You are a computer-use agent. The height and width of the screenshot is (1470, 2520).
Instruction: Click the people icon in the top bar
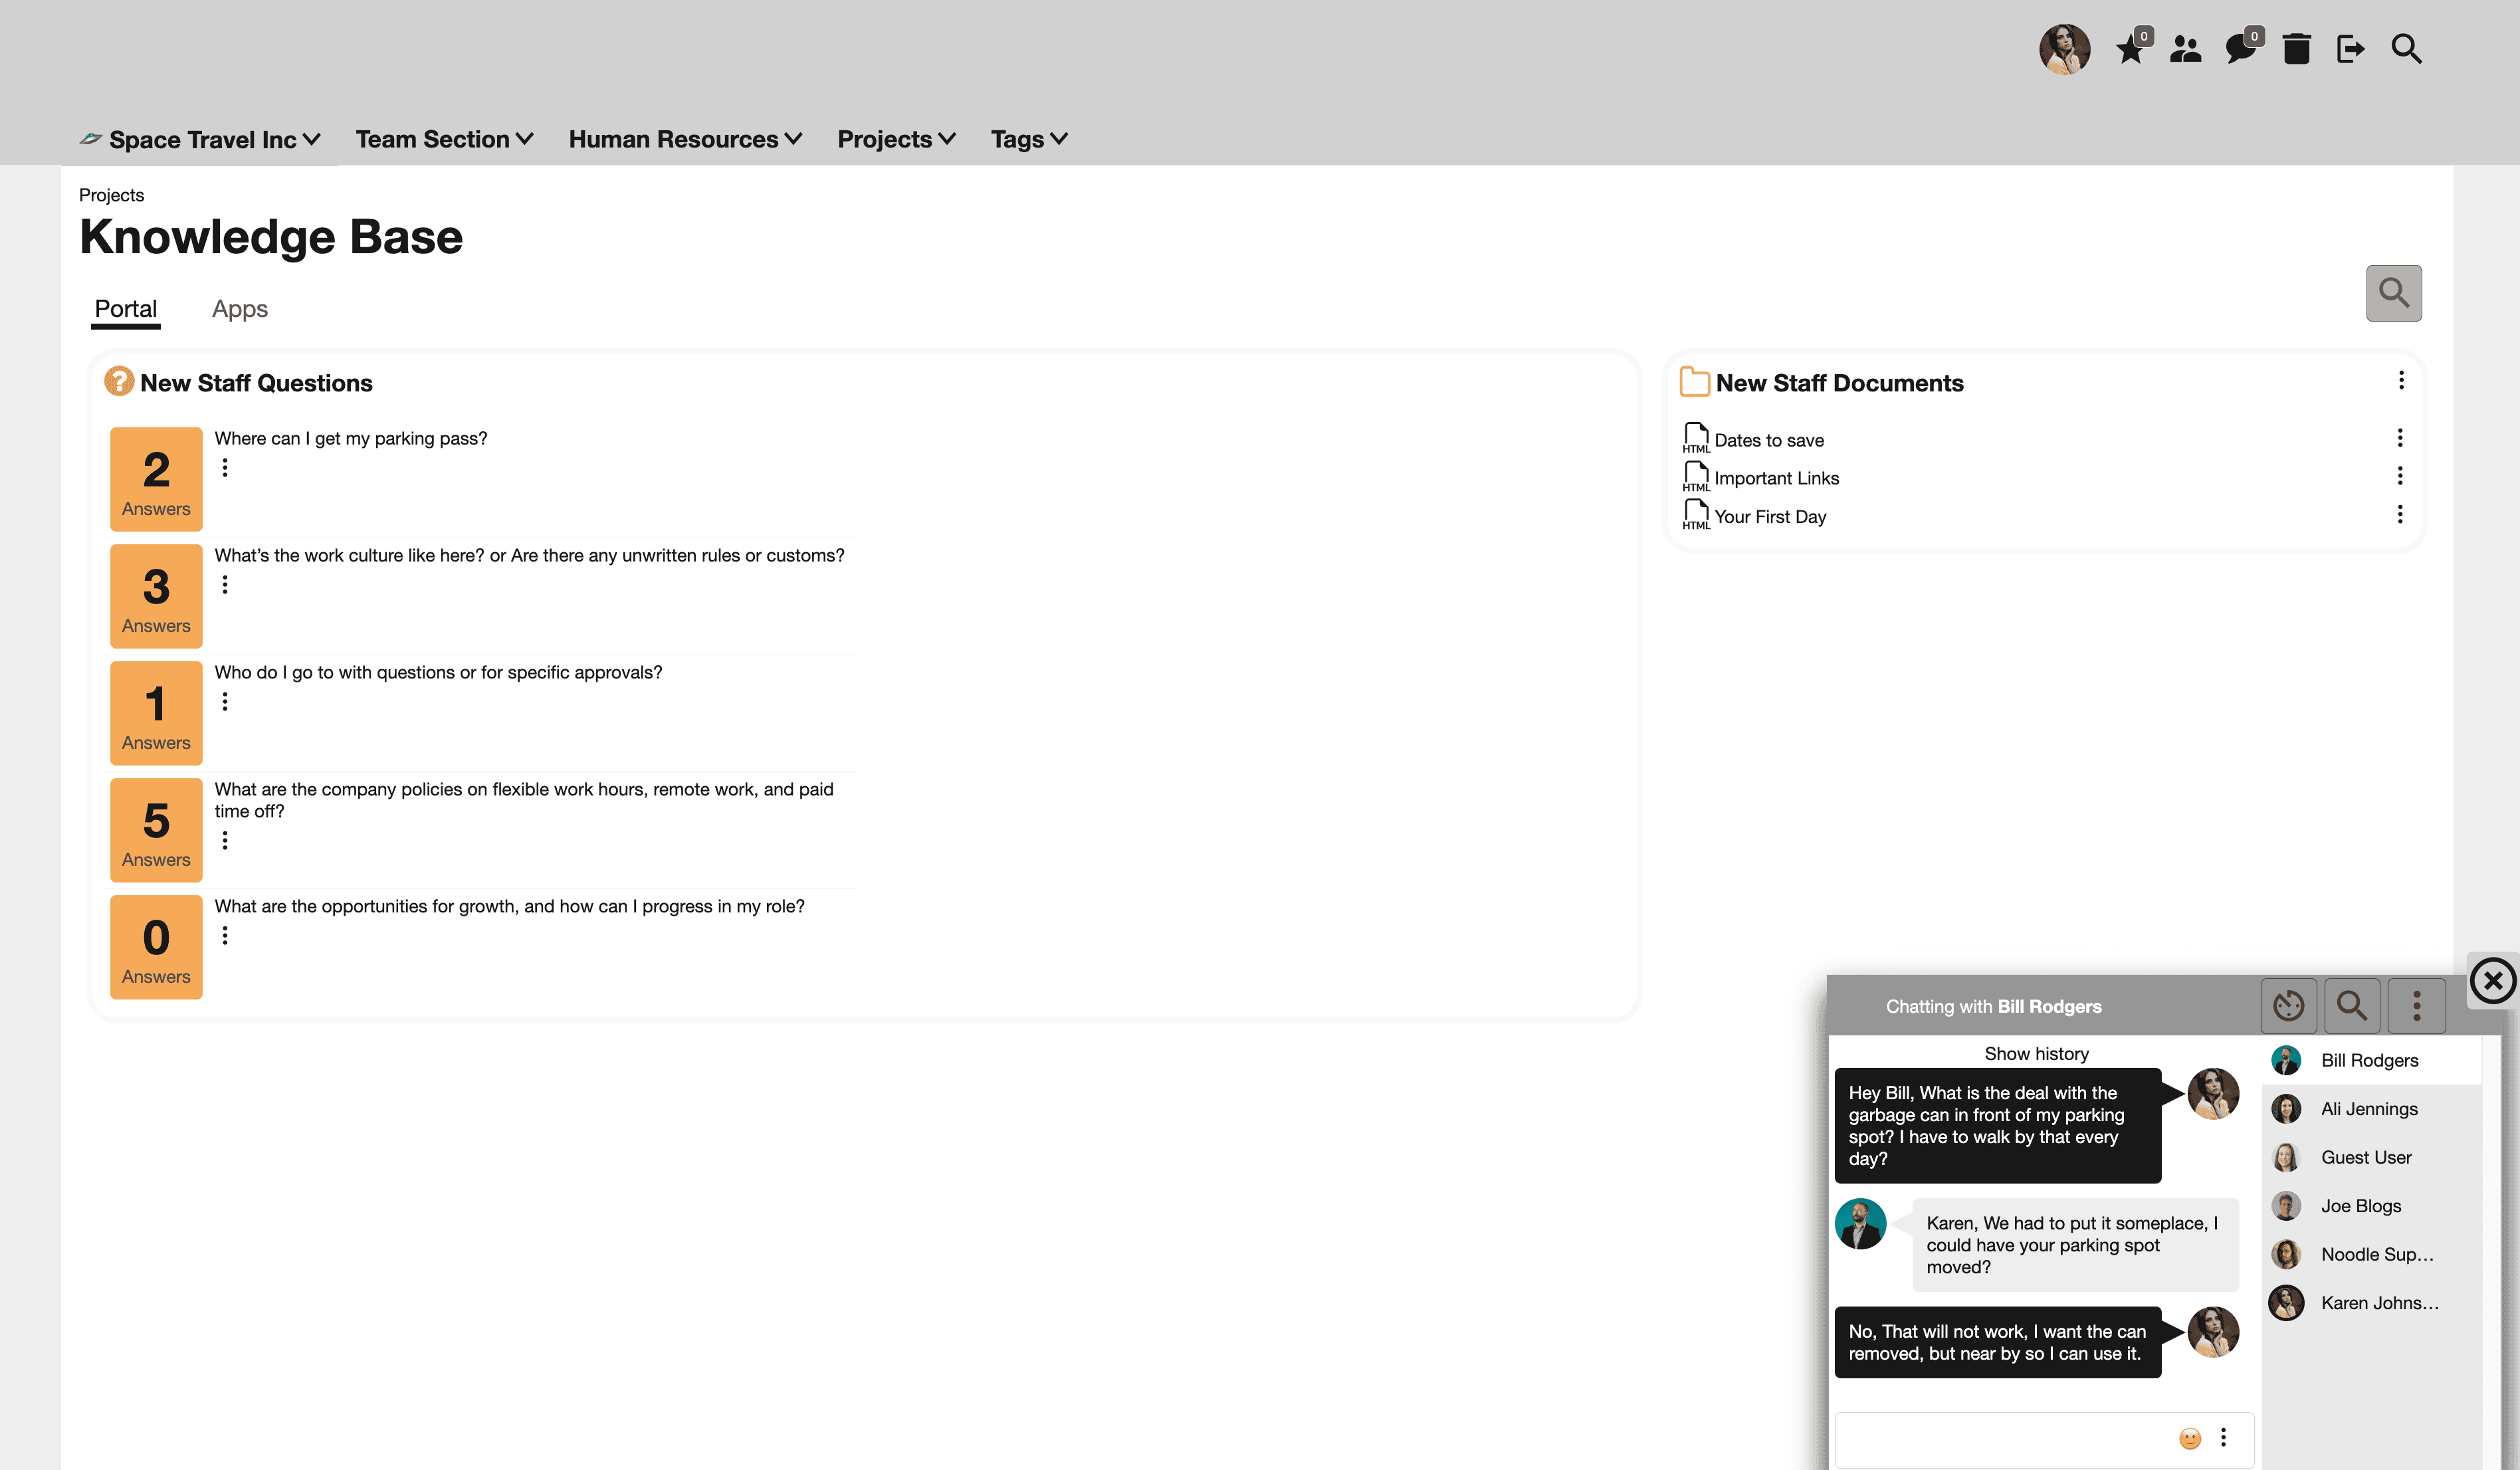(2186, 48)
